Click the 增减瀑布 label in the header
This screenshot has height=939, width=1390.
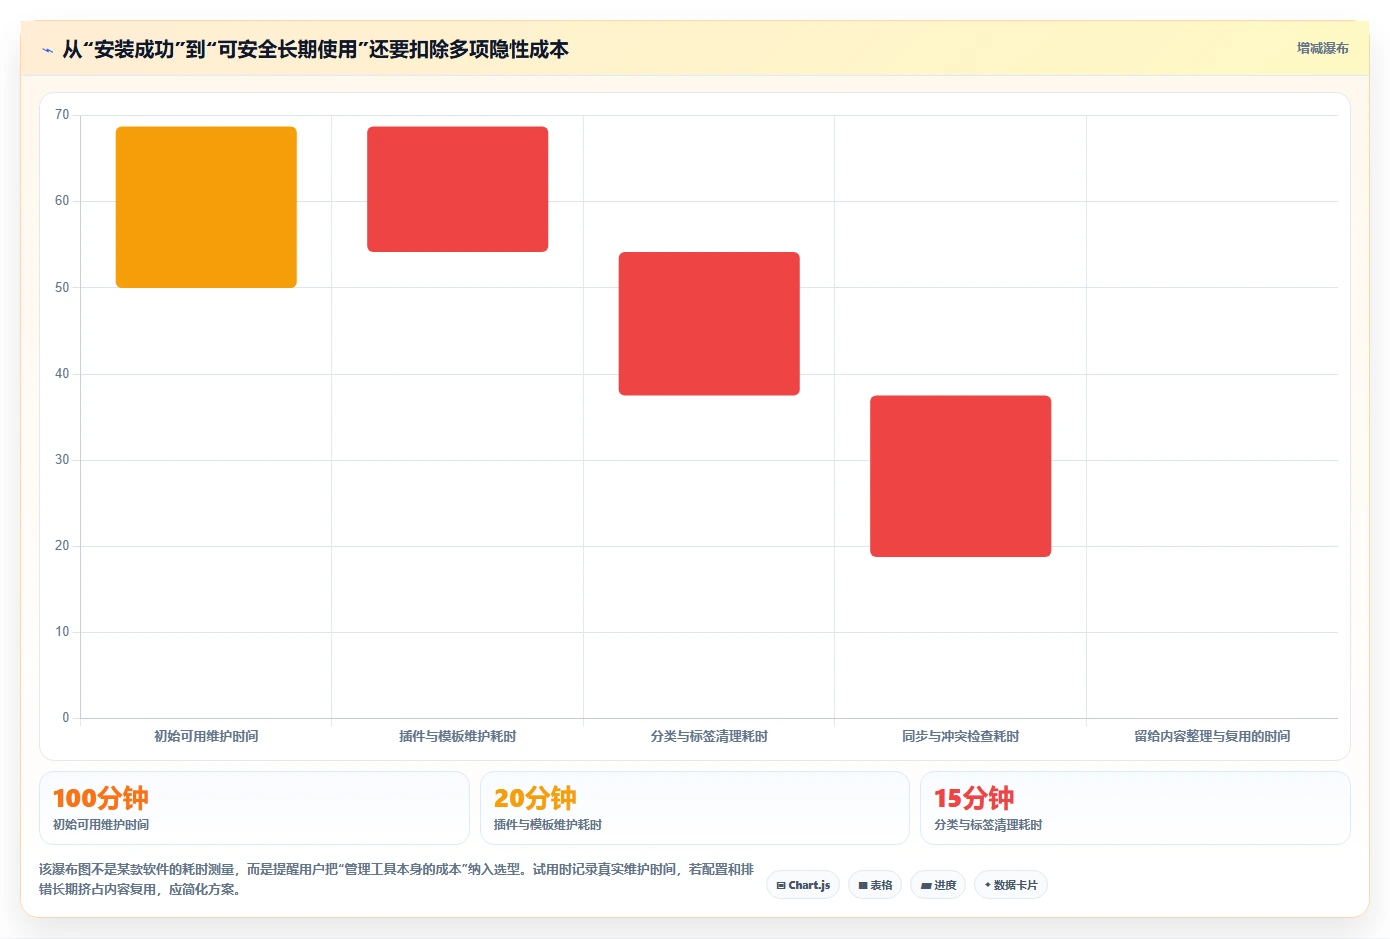coord(1322,48)
